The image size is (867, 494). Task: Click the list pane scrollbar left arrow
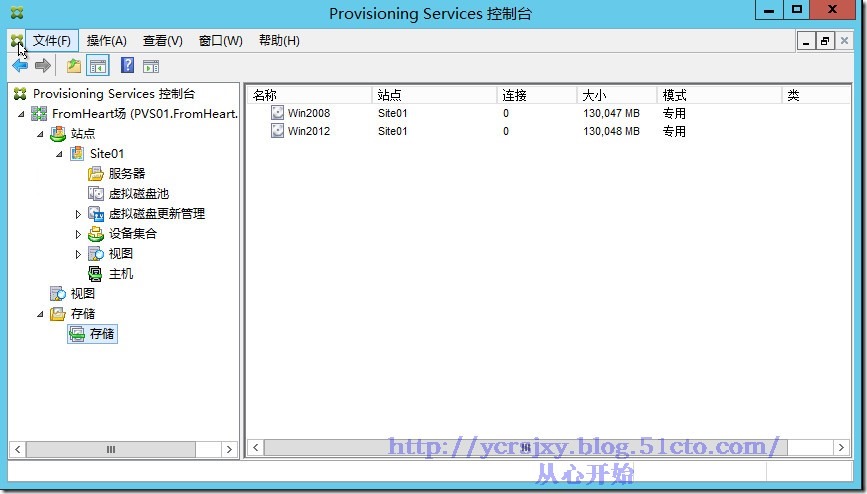click(x=255, y=447)
